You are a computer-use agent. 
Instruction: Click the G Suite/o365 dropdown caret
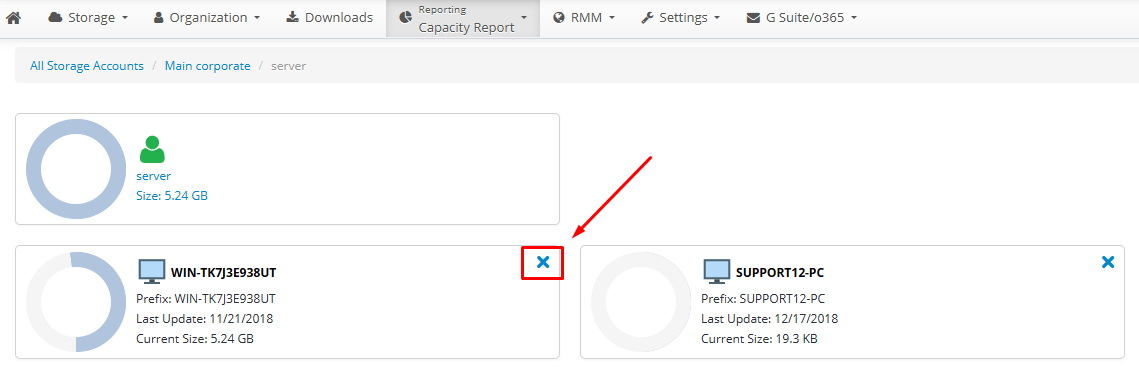click(x=854, y=18)
